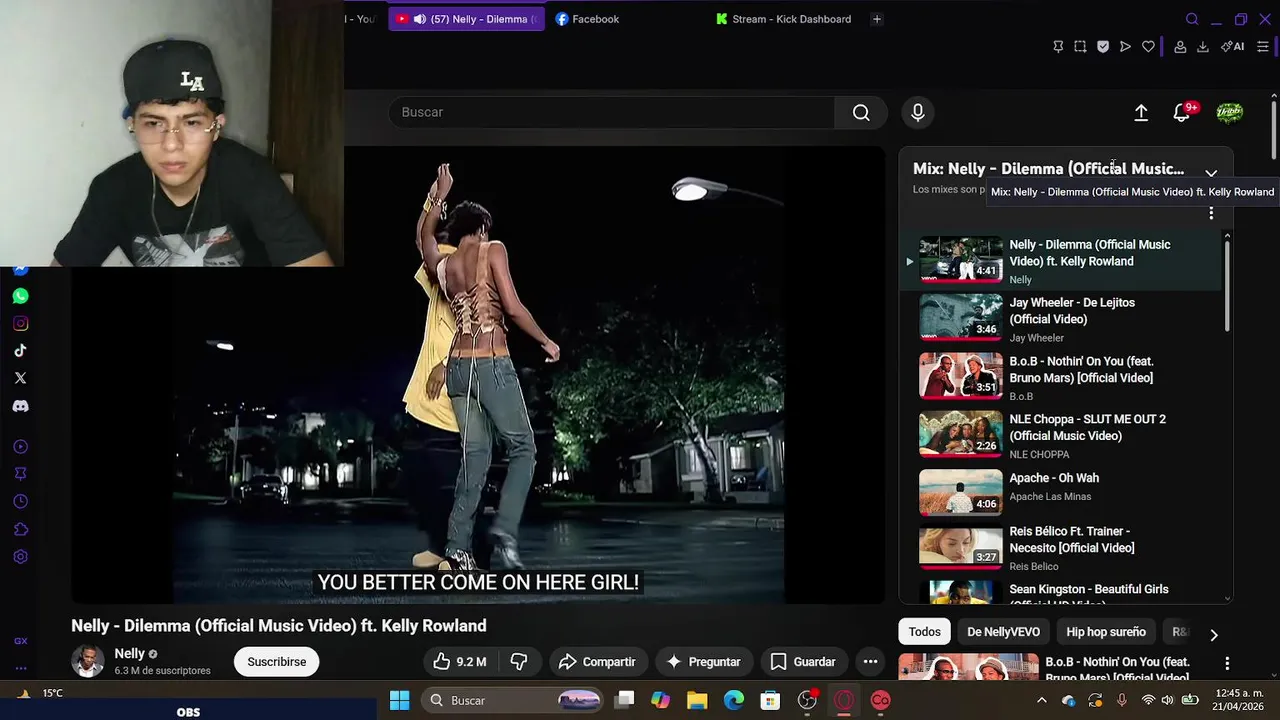Play Reis Bélico - Necesito from the playlist
This screenshot has width=1280, height=720.
click(x=1060, y=548)
